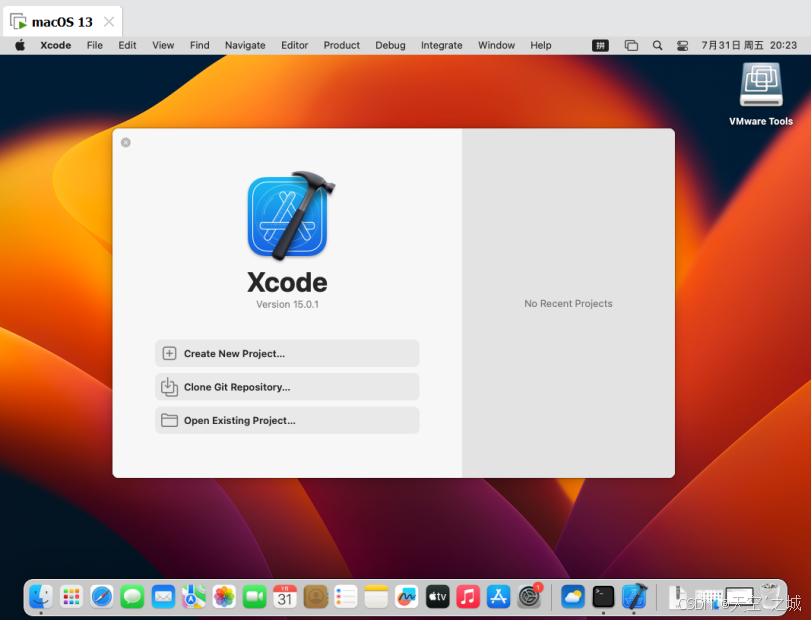
Task: Open Finder from the Dock
Action: [x=41, y=597]
